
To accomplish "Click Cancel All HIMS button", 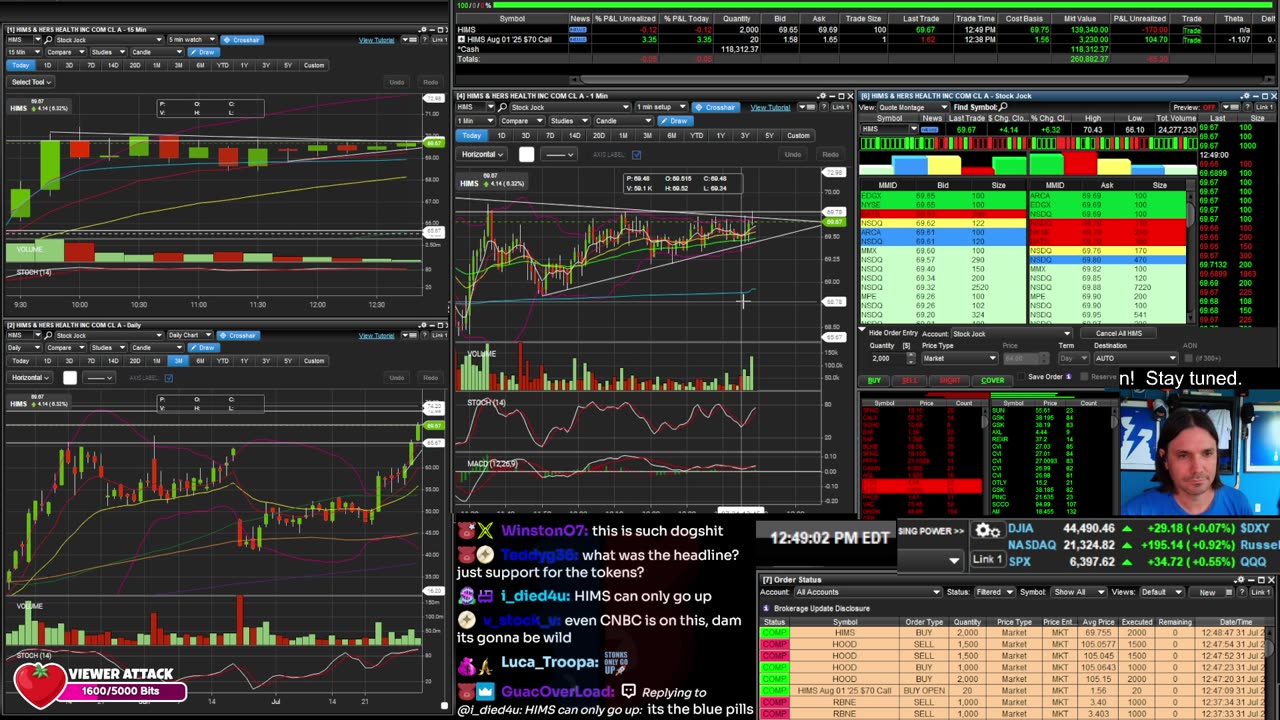I will click(1119, 333).
